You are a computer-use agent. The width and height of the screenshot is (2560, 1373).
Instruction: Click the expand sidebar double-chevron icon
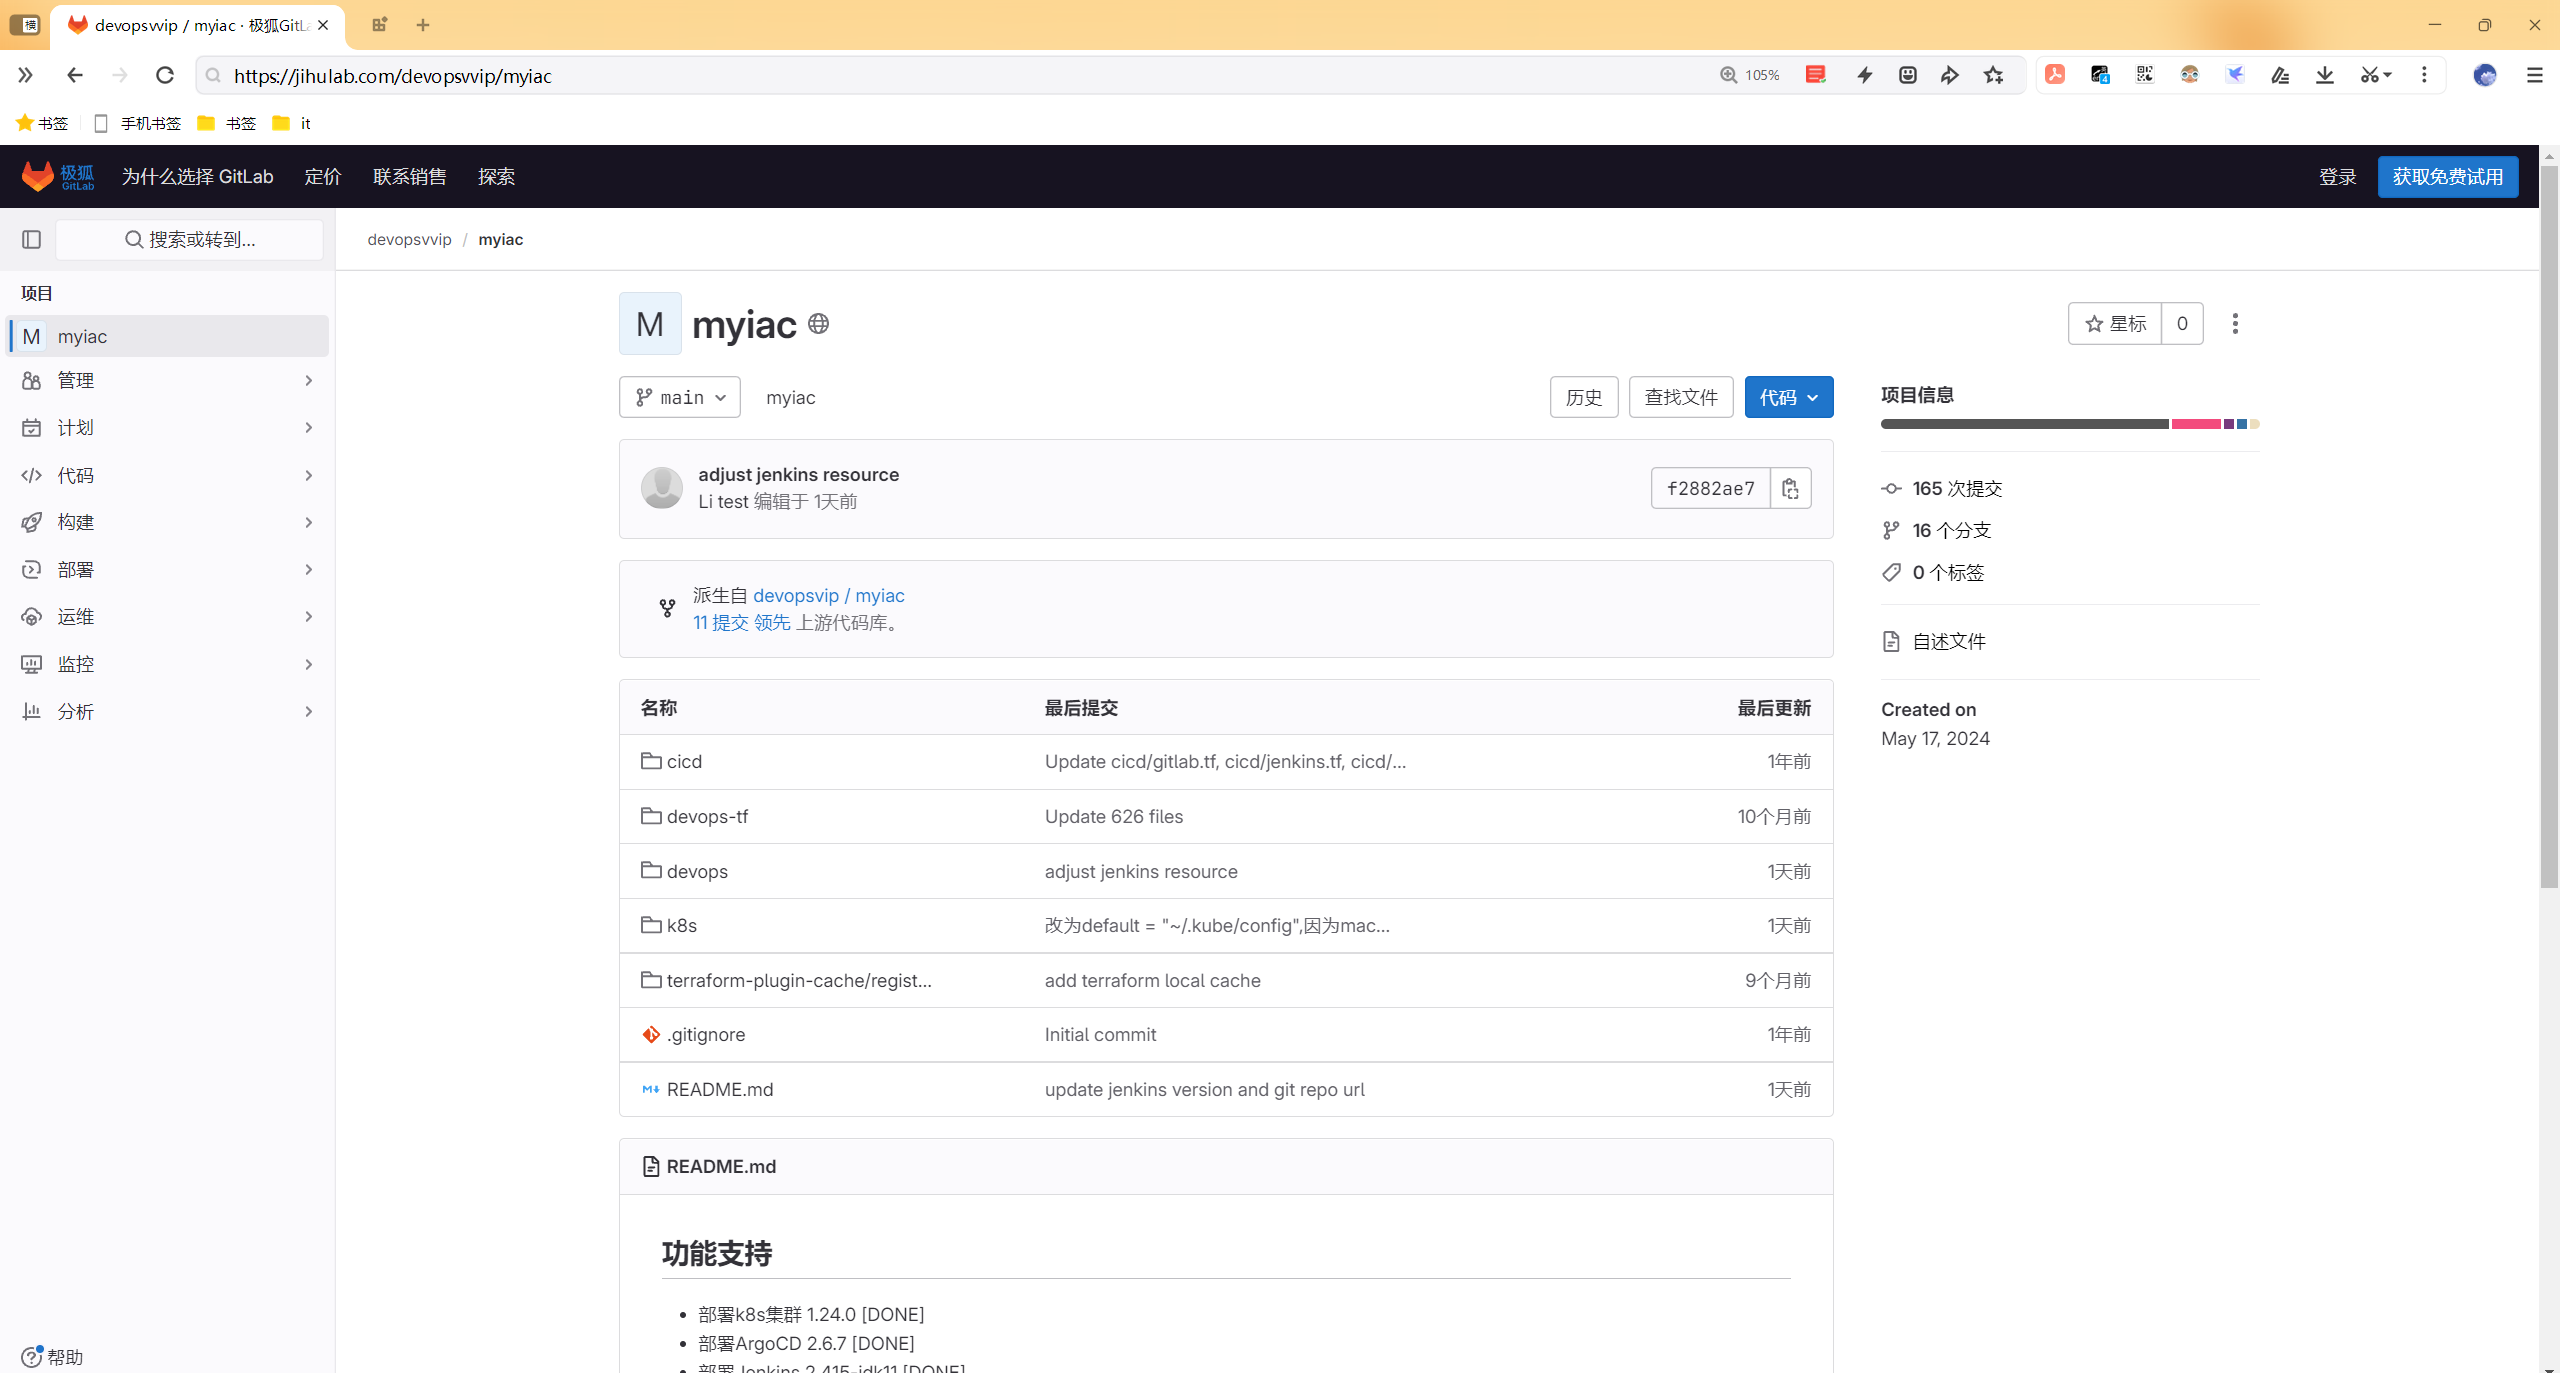(25, 75)
